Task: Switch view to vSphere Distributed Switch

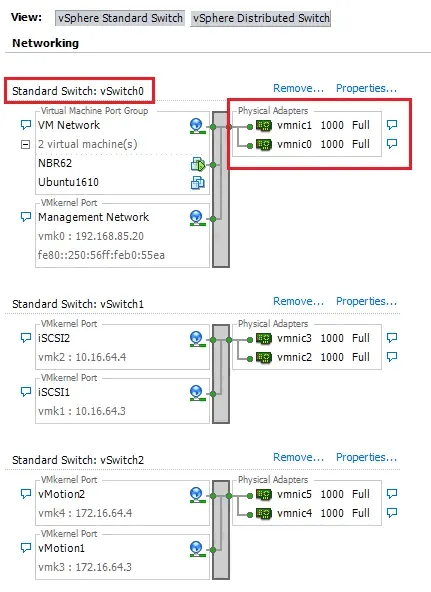Action: point(261,18)
